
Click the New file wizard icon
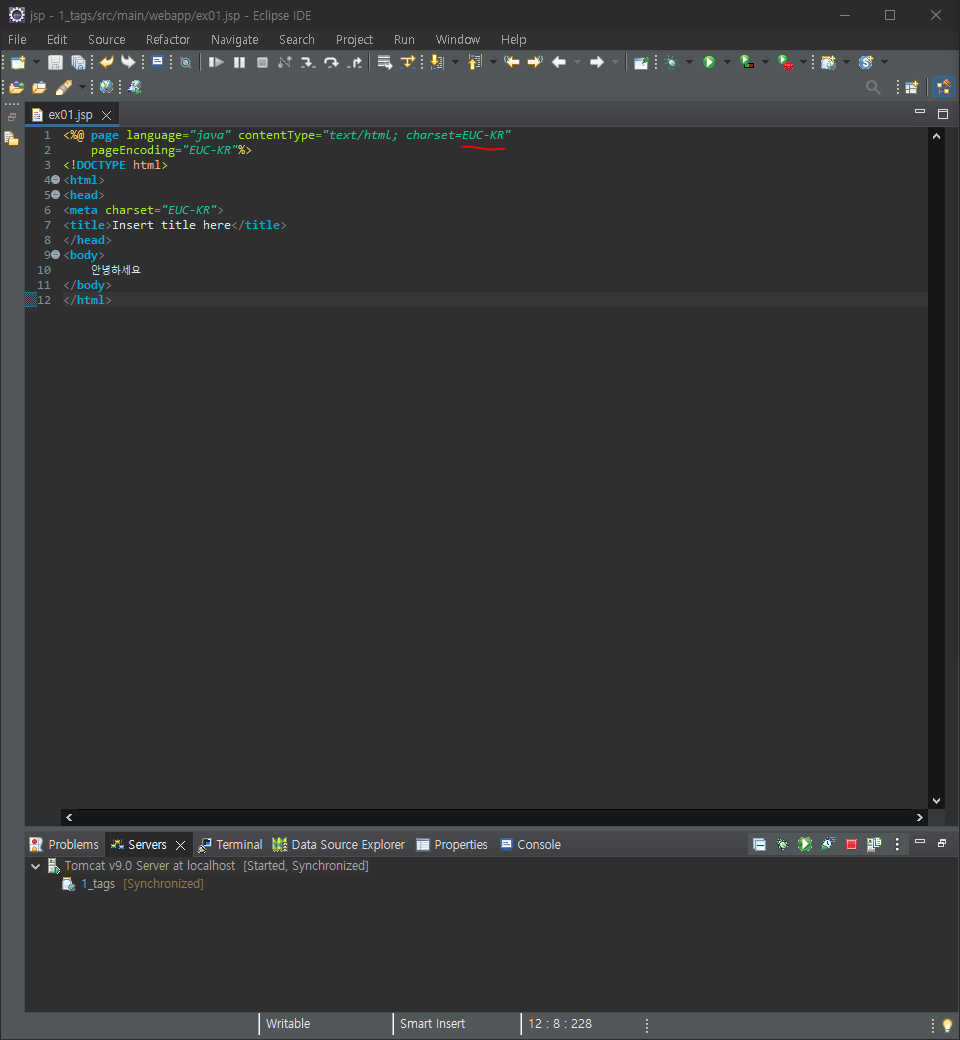pos(18,62)
